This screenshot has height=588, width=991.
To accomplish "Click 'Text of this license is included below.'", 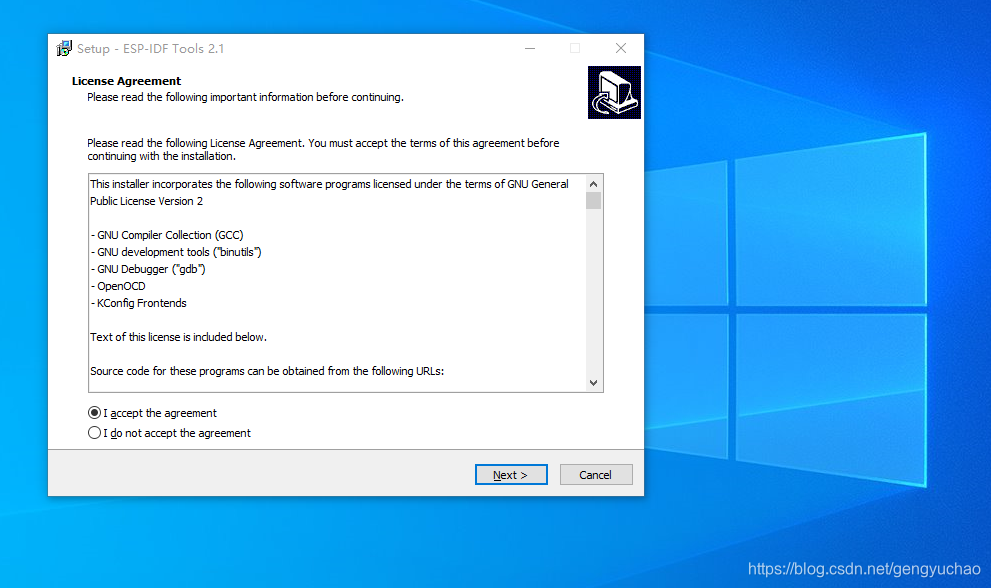I will (178, 337).
